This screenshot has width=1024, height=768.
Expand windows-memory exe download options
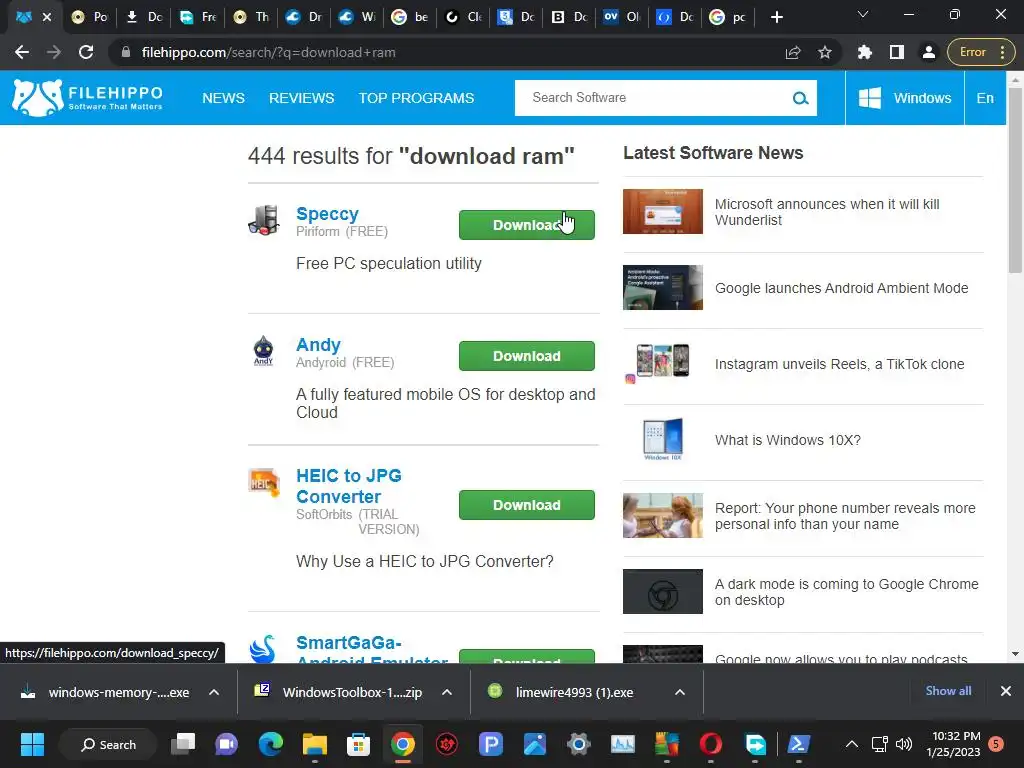[214, 692]
